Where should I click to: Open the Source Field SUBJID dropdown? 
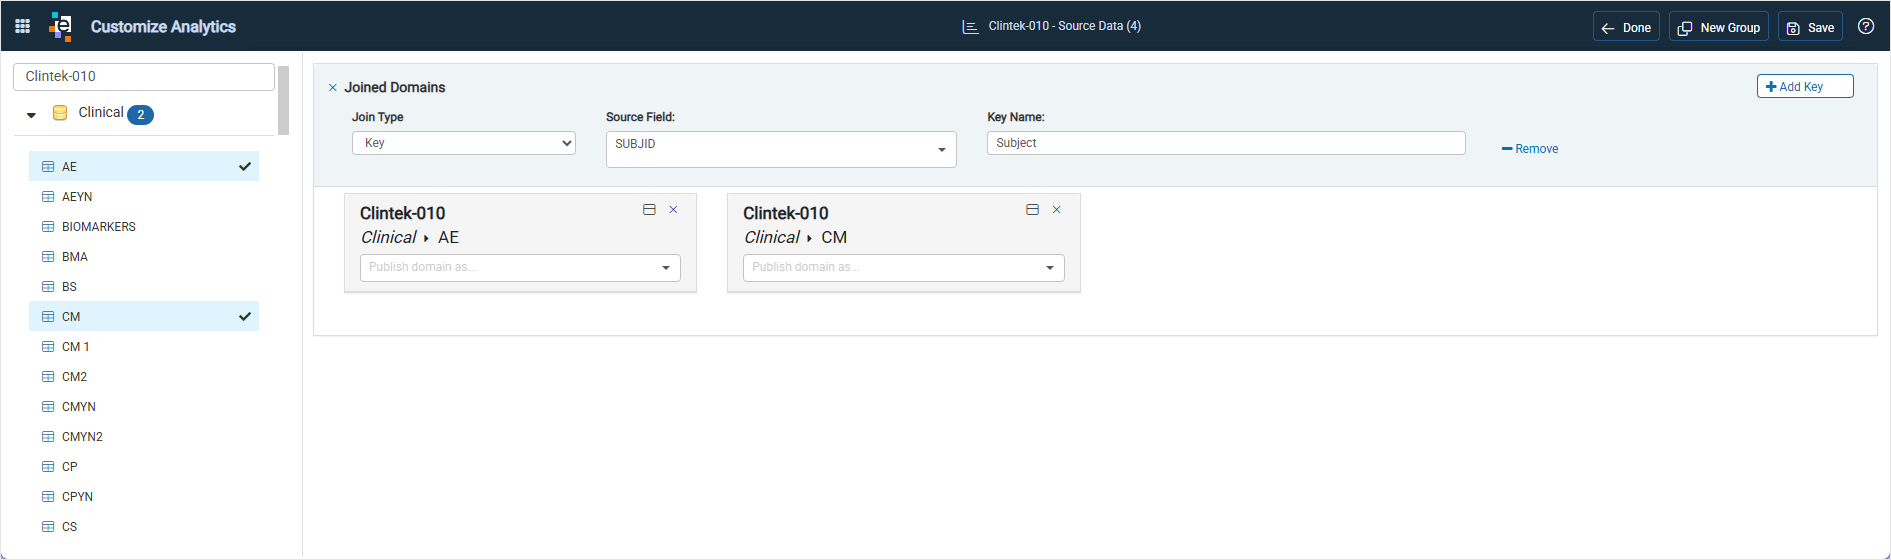click(x=781, y=149)
